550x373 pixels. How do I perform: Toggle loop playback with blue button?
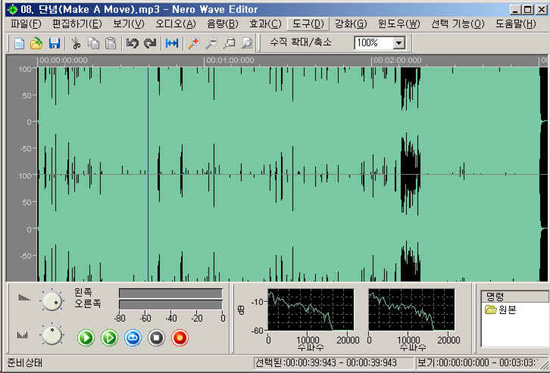click(133, 338)
